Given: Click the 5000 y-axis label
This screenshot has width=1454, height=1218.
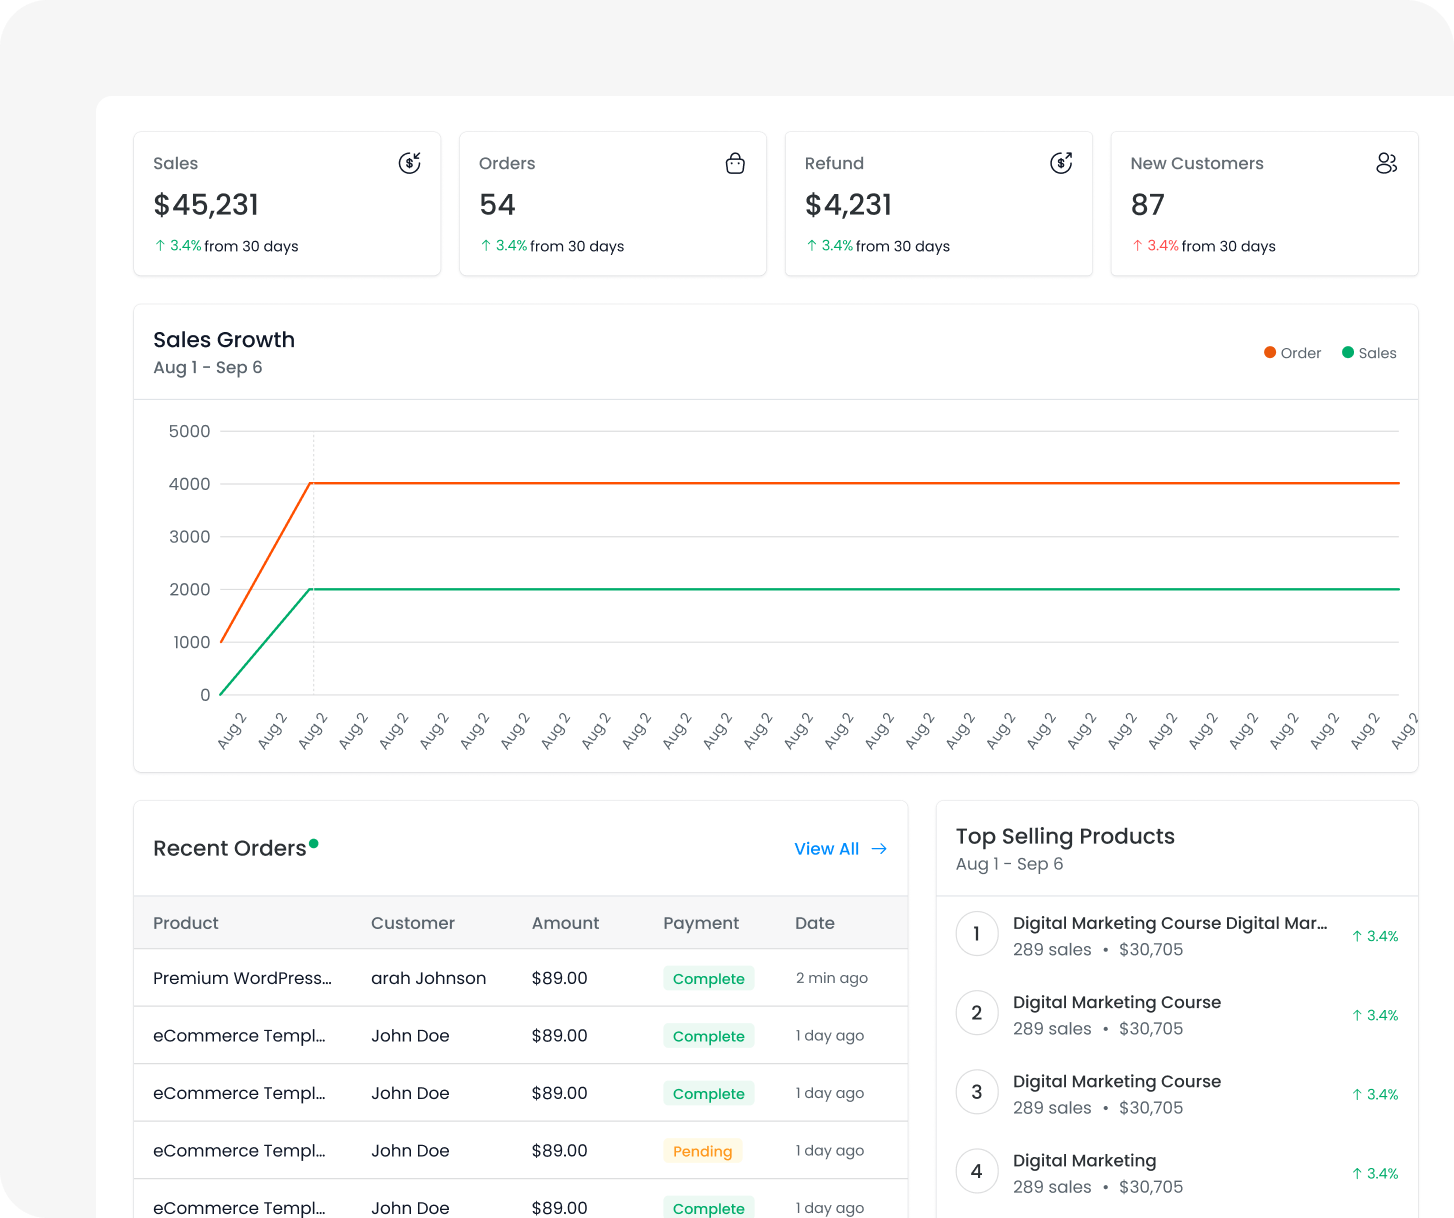Looking at the screenshot, I should click(x=190, y=431).
